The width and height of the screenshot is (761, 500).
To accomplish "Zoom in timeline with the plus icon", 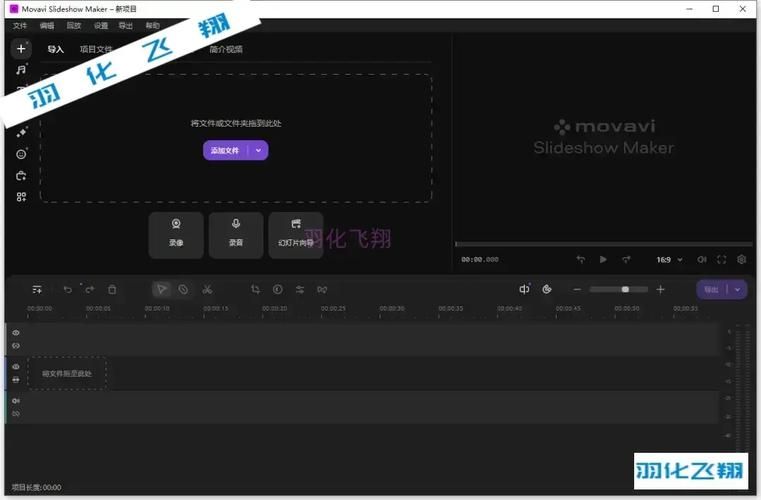I will click(660, 289).
